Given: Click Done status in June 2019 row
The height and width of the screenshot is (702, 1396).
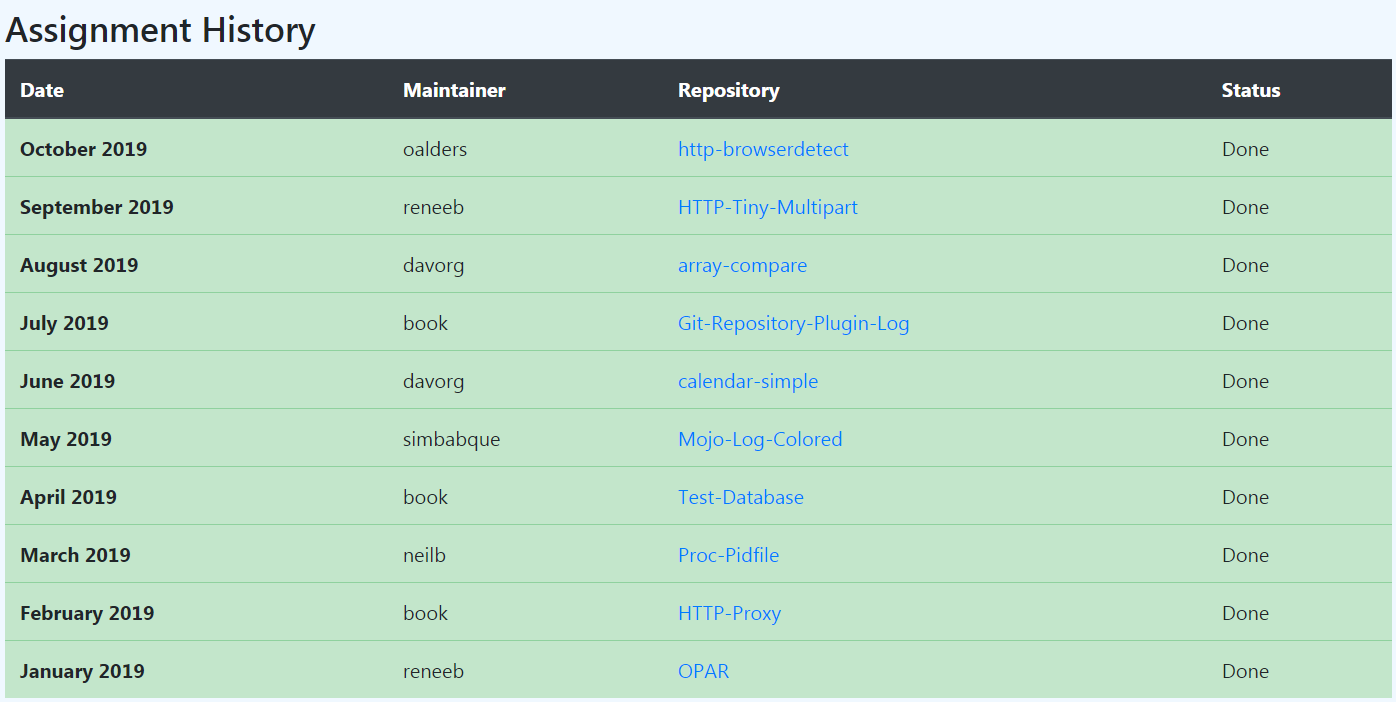Looking at the screenshot, I should [1245, 381].
